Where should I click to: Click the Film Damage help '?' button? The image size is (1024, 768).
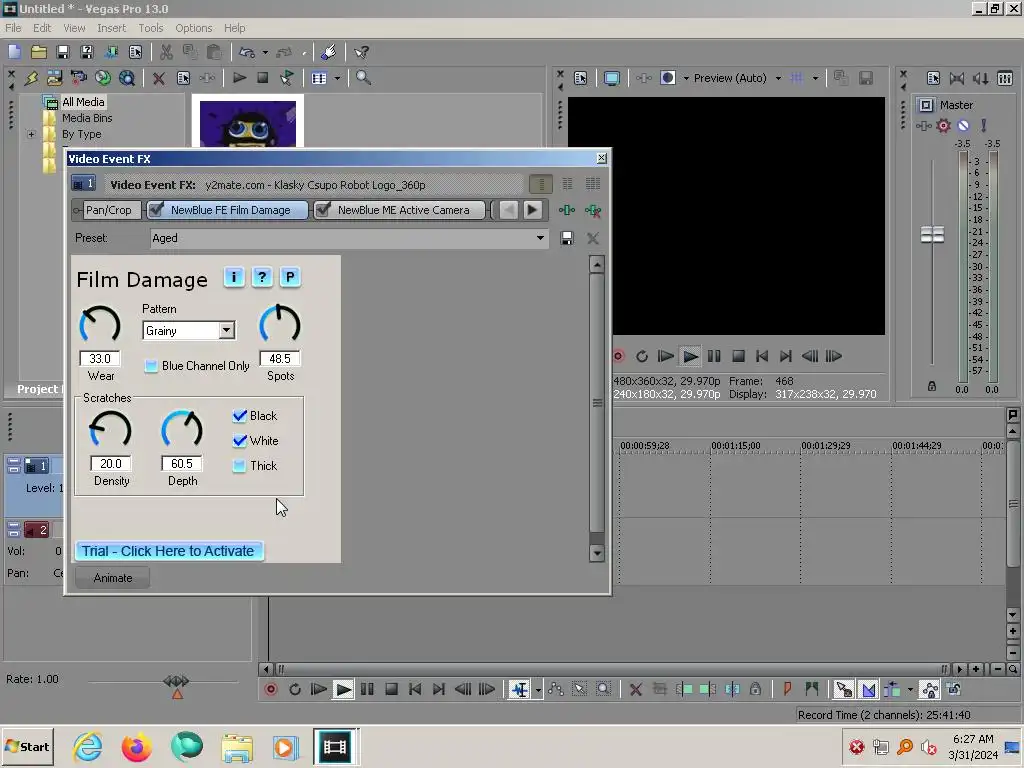click(x=262, y=278)
